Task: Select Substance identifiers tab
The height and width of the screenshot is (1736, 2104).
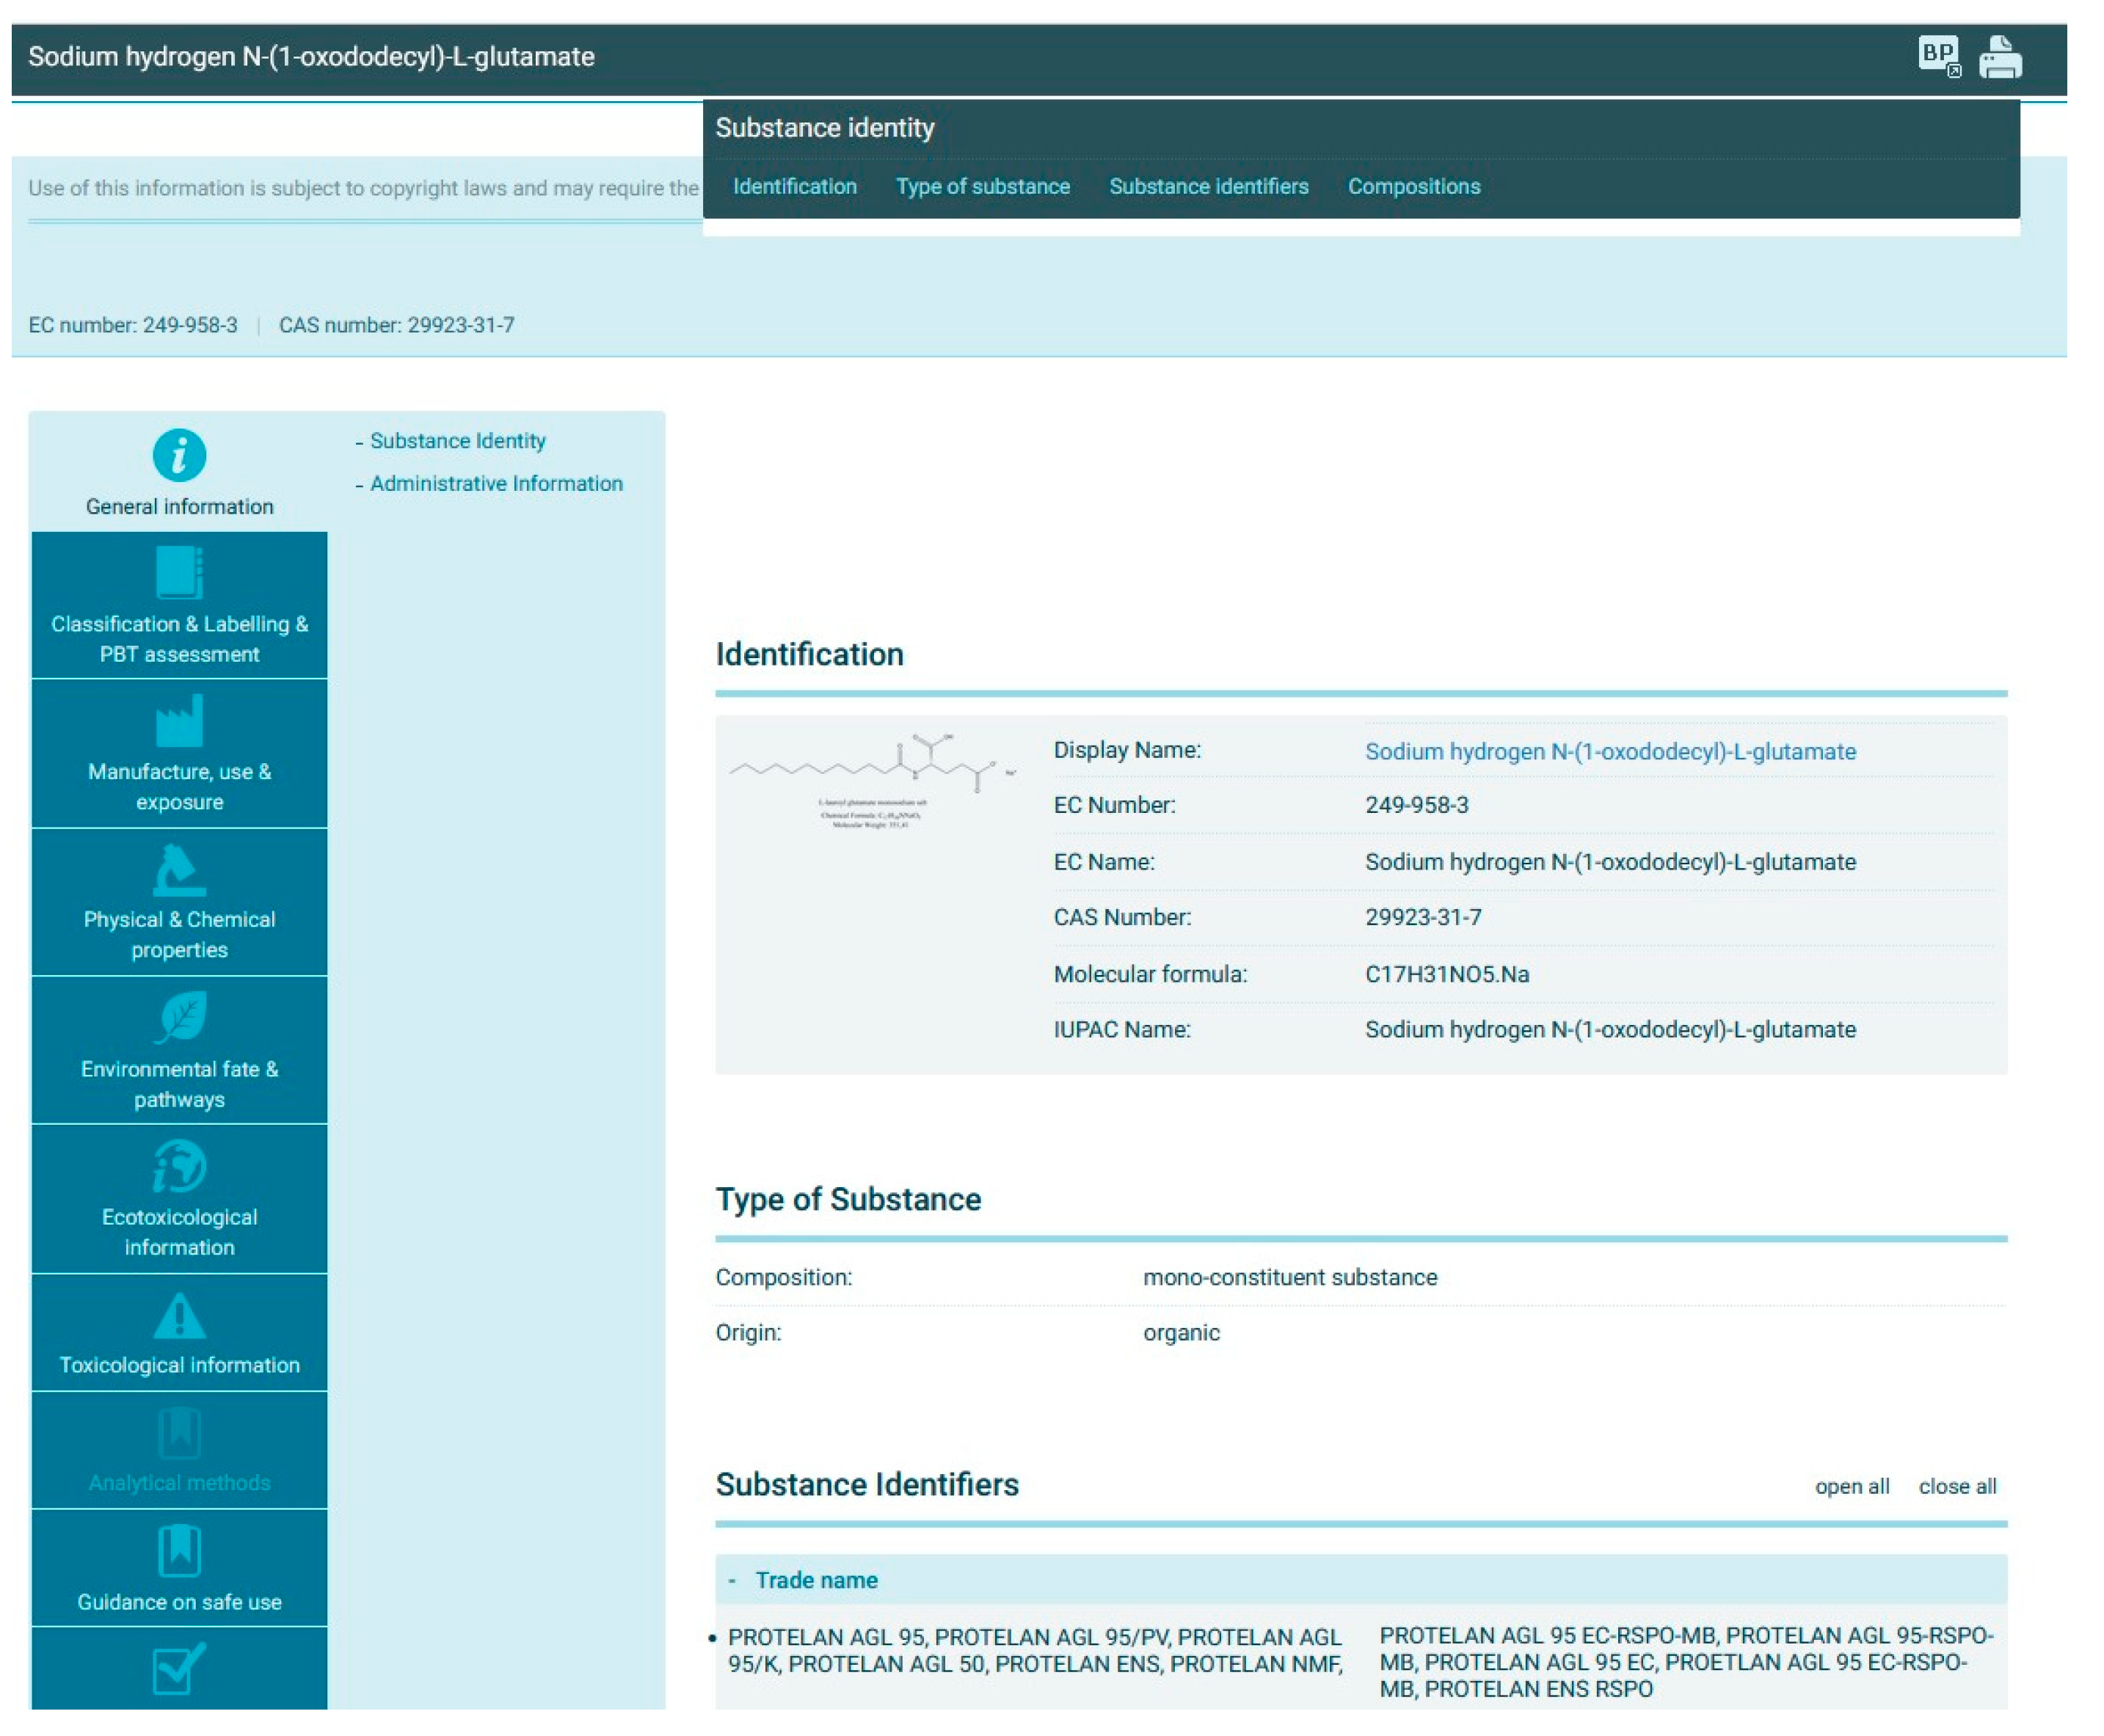Action: (1208, 186)
